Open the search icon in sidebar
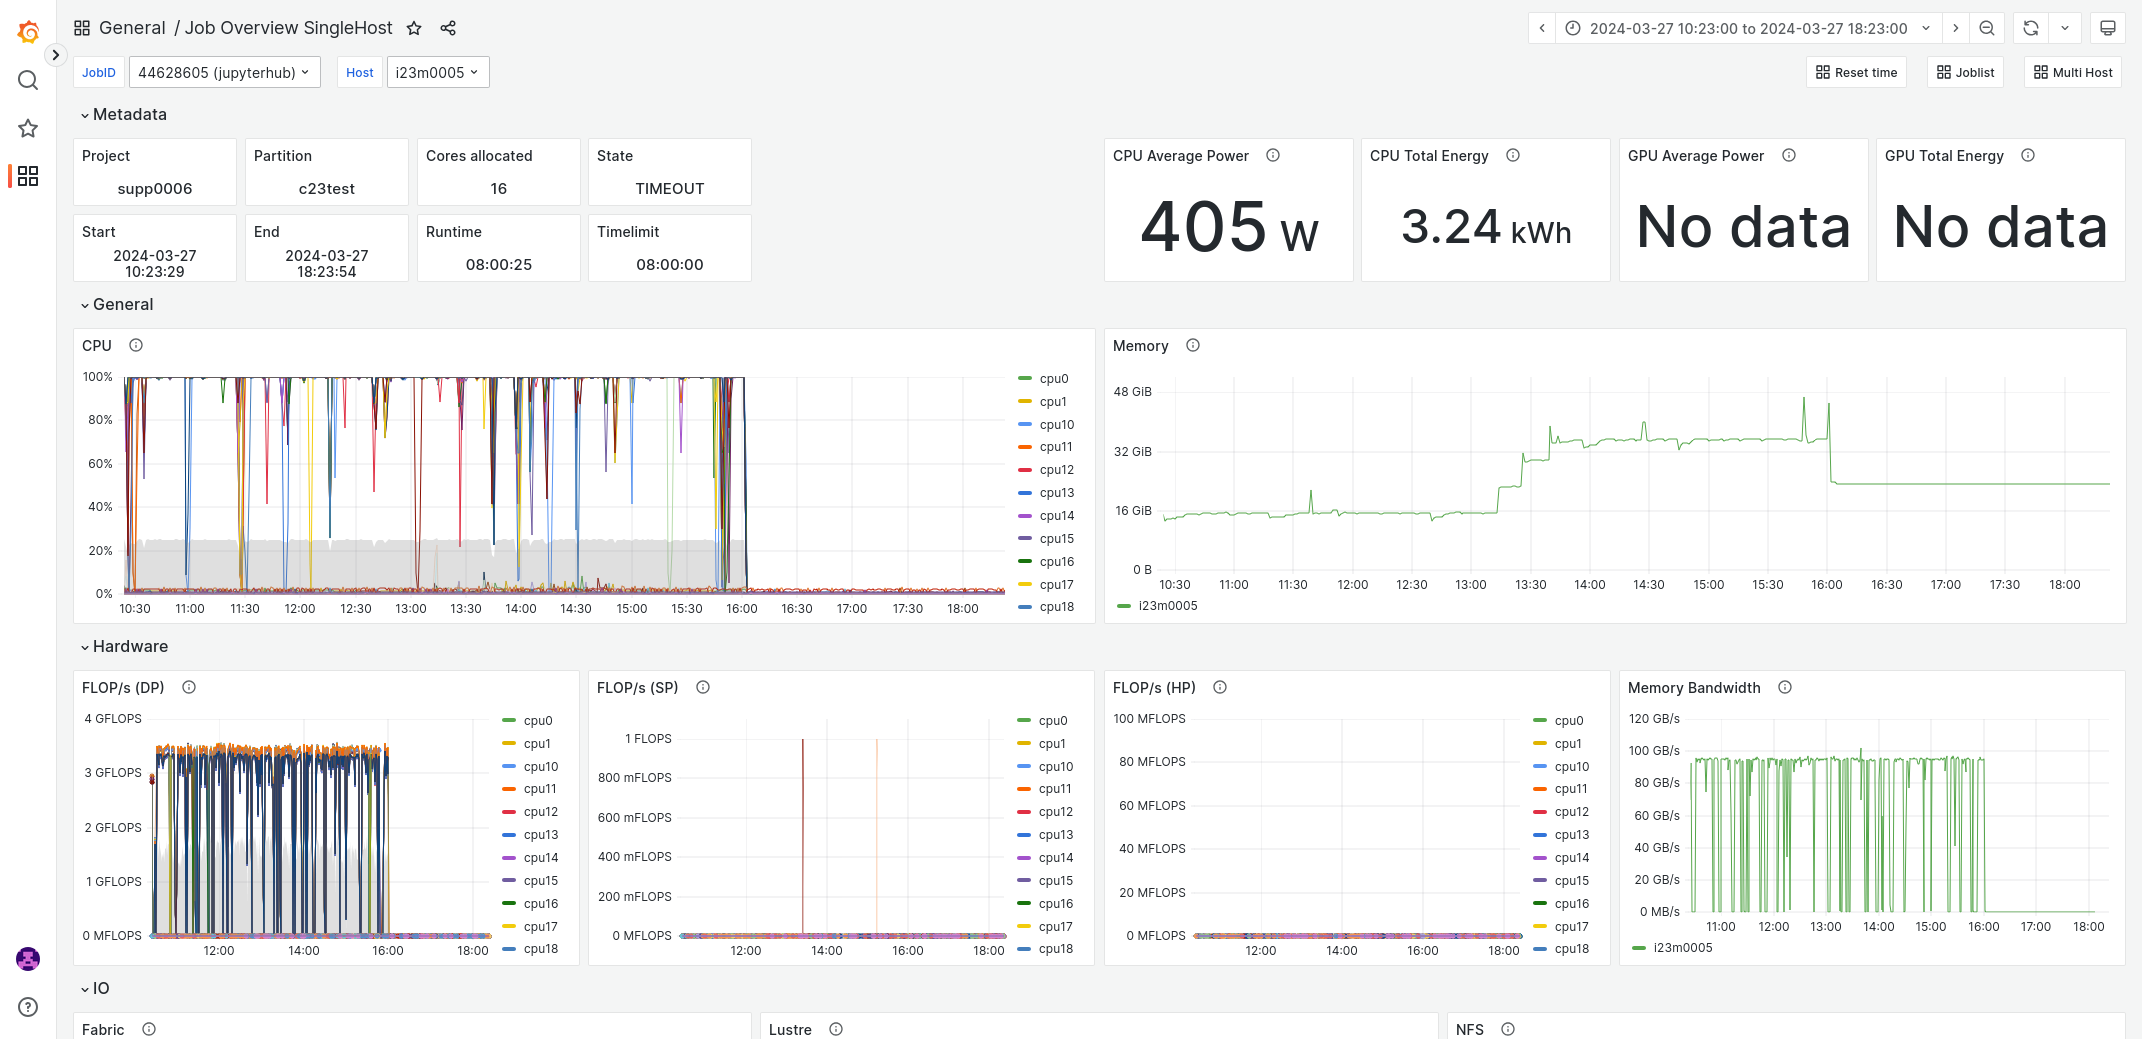The height and width of the screenshot is (1039, 2142). pos(28,80)
